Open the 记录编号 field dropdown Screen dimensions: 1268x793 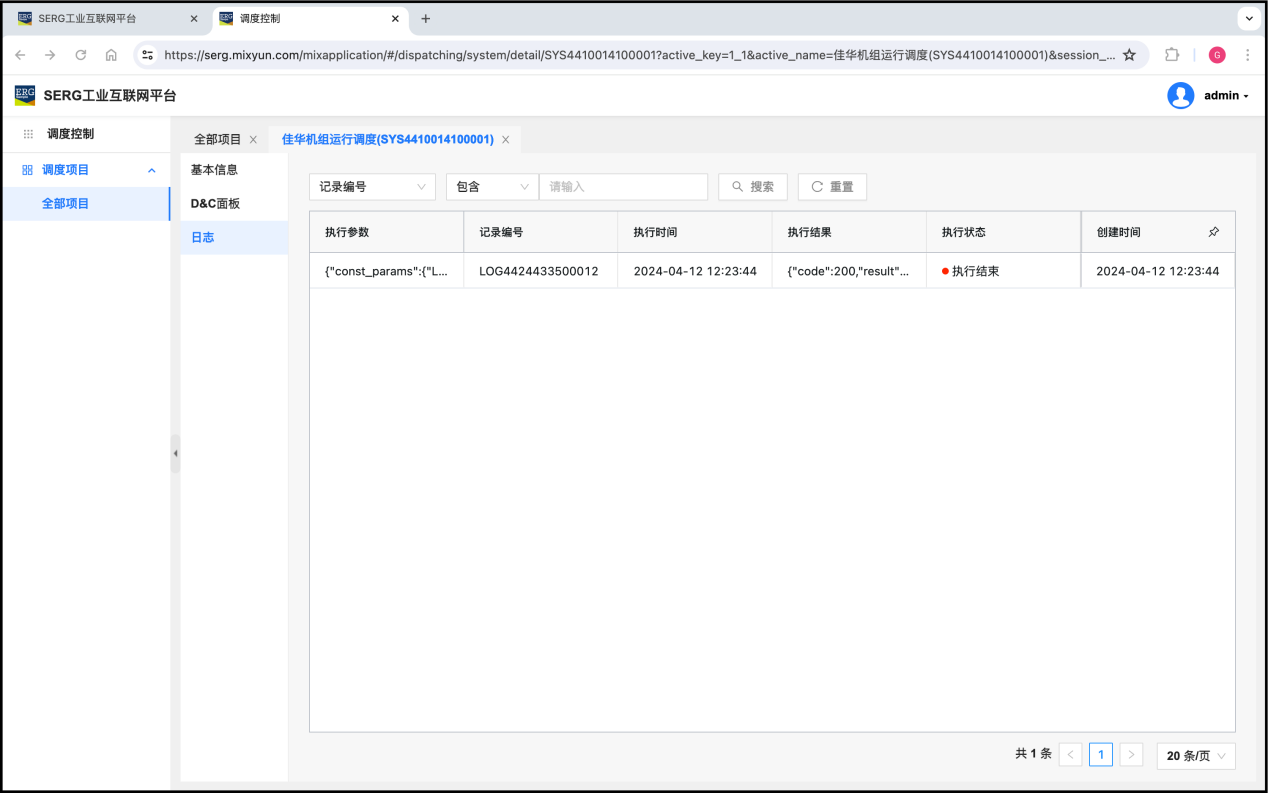click(x=372, y=187)
